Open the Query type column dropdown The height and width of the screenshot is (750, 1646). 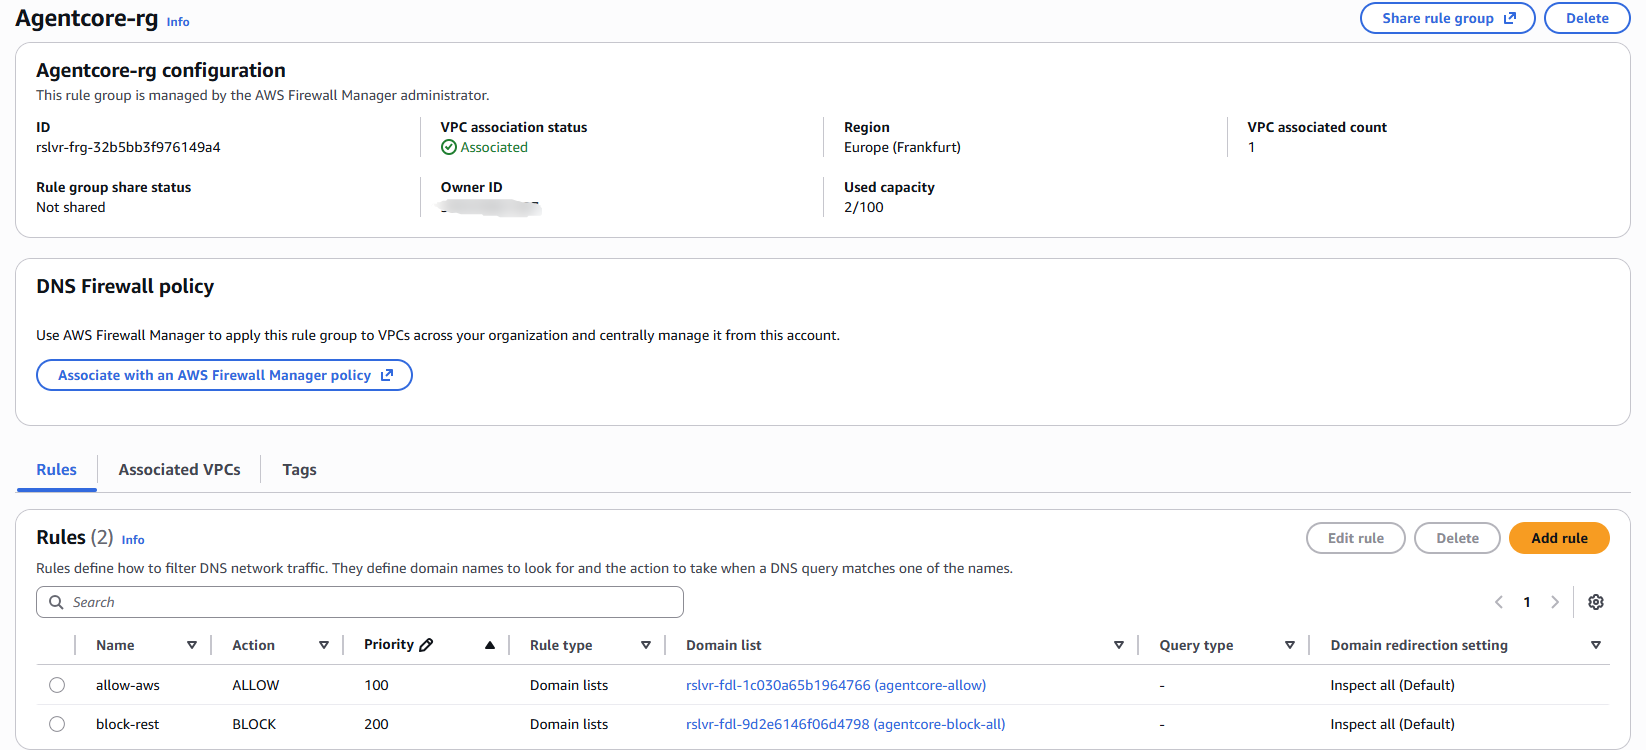point(1290,645)
